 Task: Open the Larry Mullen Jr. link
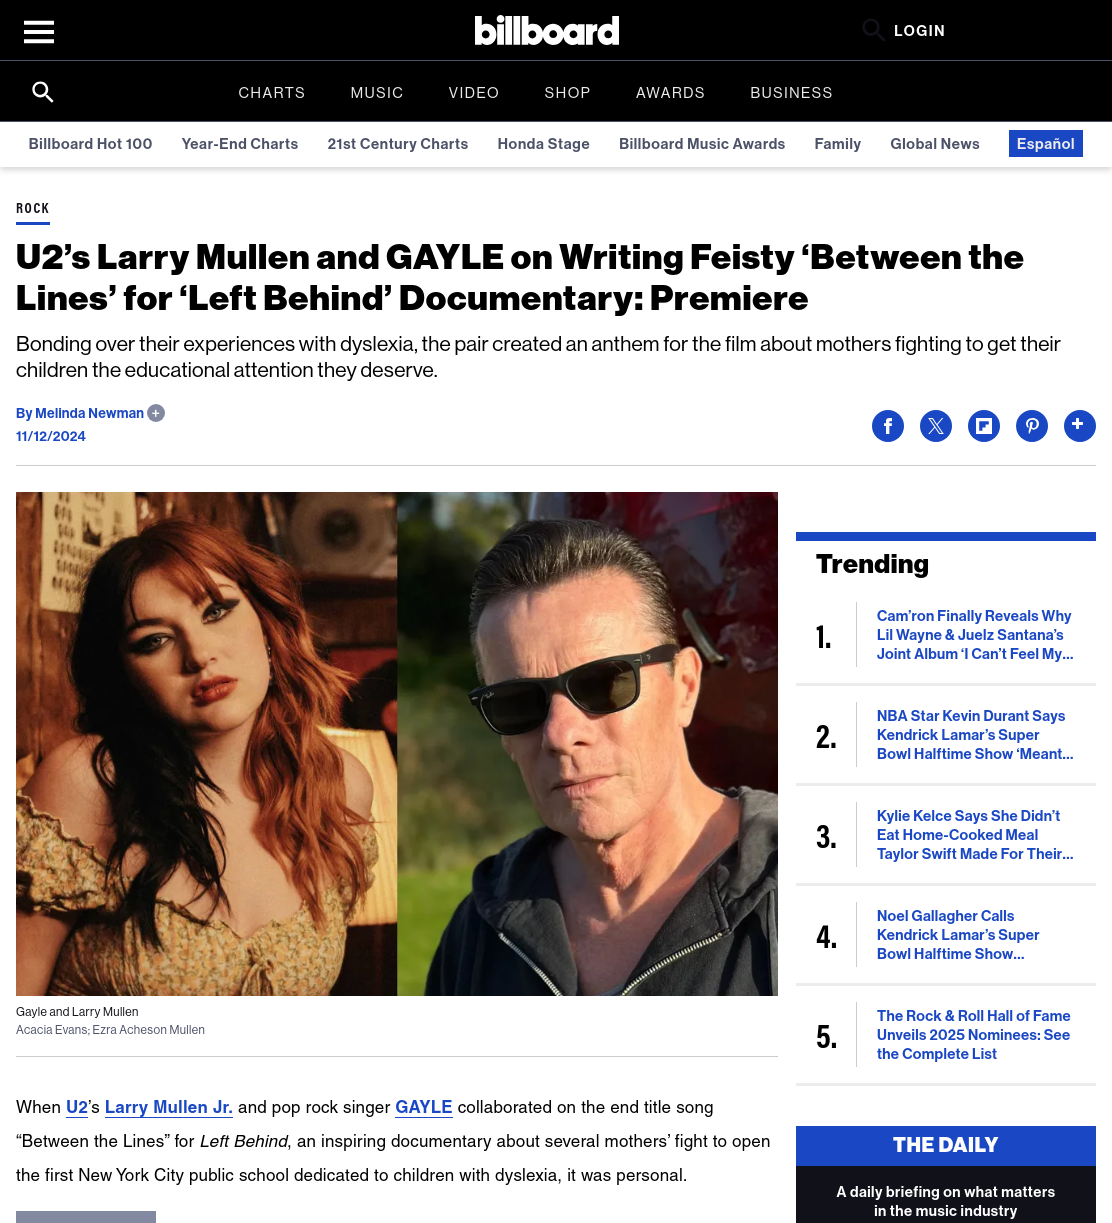(x=169, y=1107)
